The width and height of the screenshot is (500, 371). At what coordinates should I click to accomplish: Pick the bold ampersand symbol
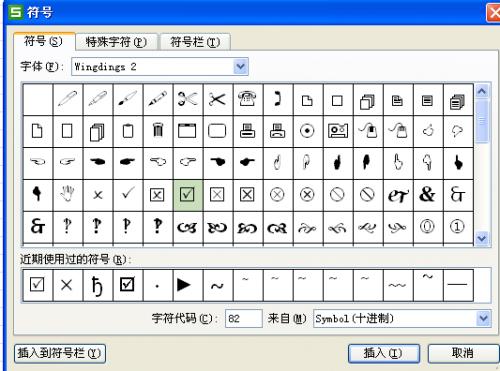point(427,195)
